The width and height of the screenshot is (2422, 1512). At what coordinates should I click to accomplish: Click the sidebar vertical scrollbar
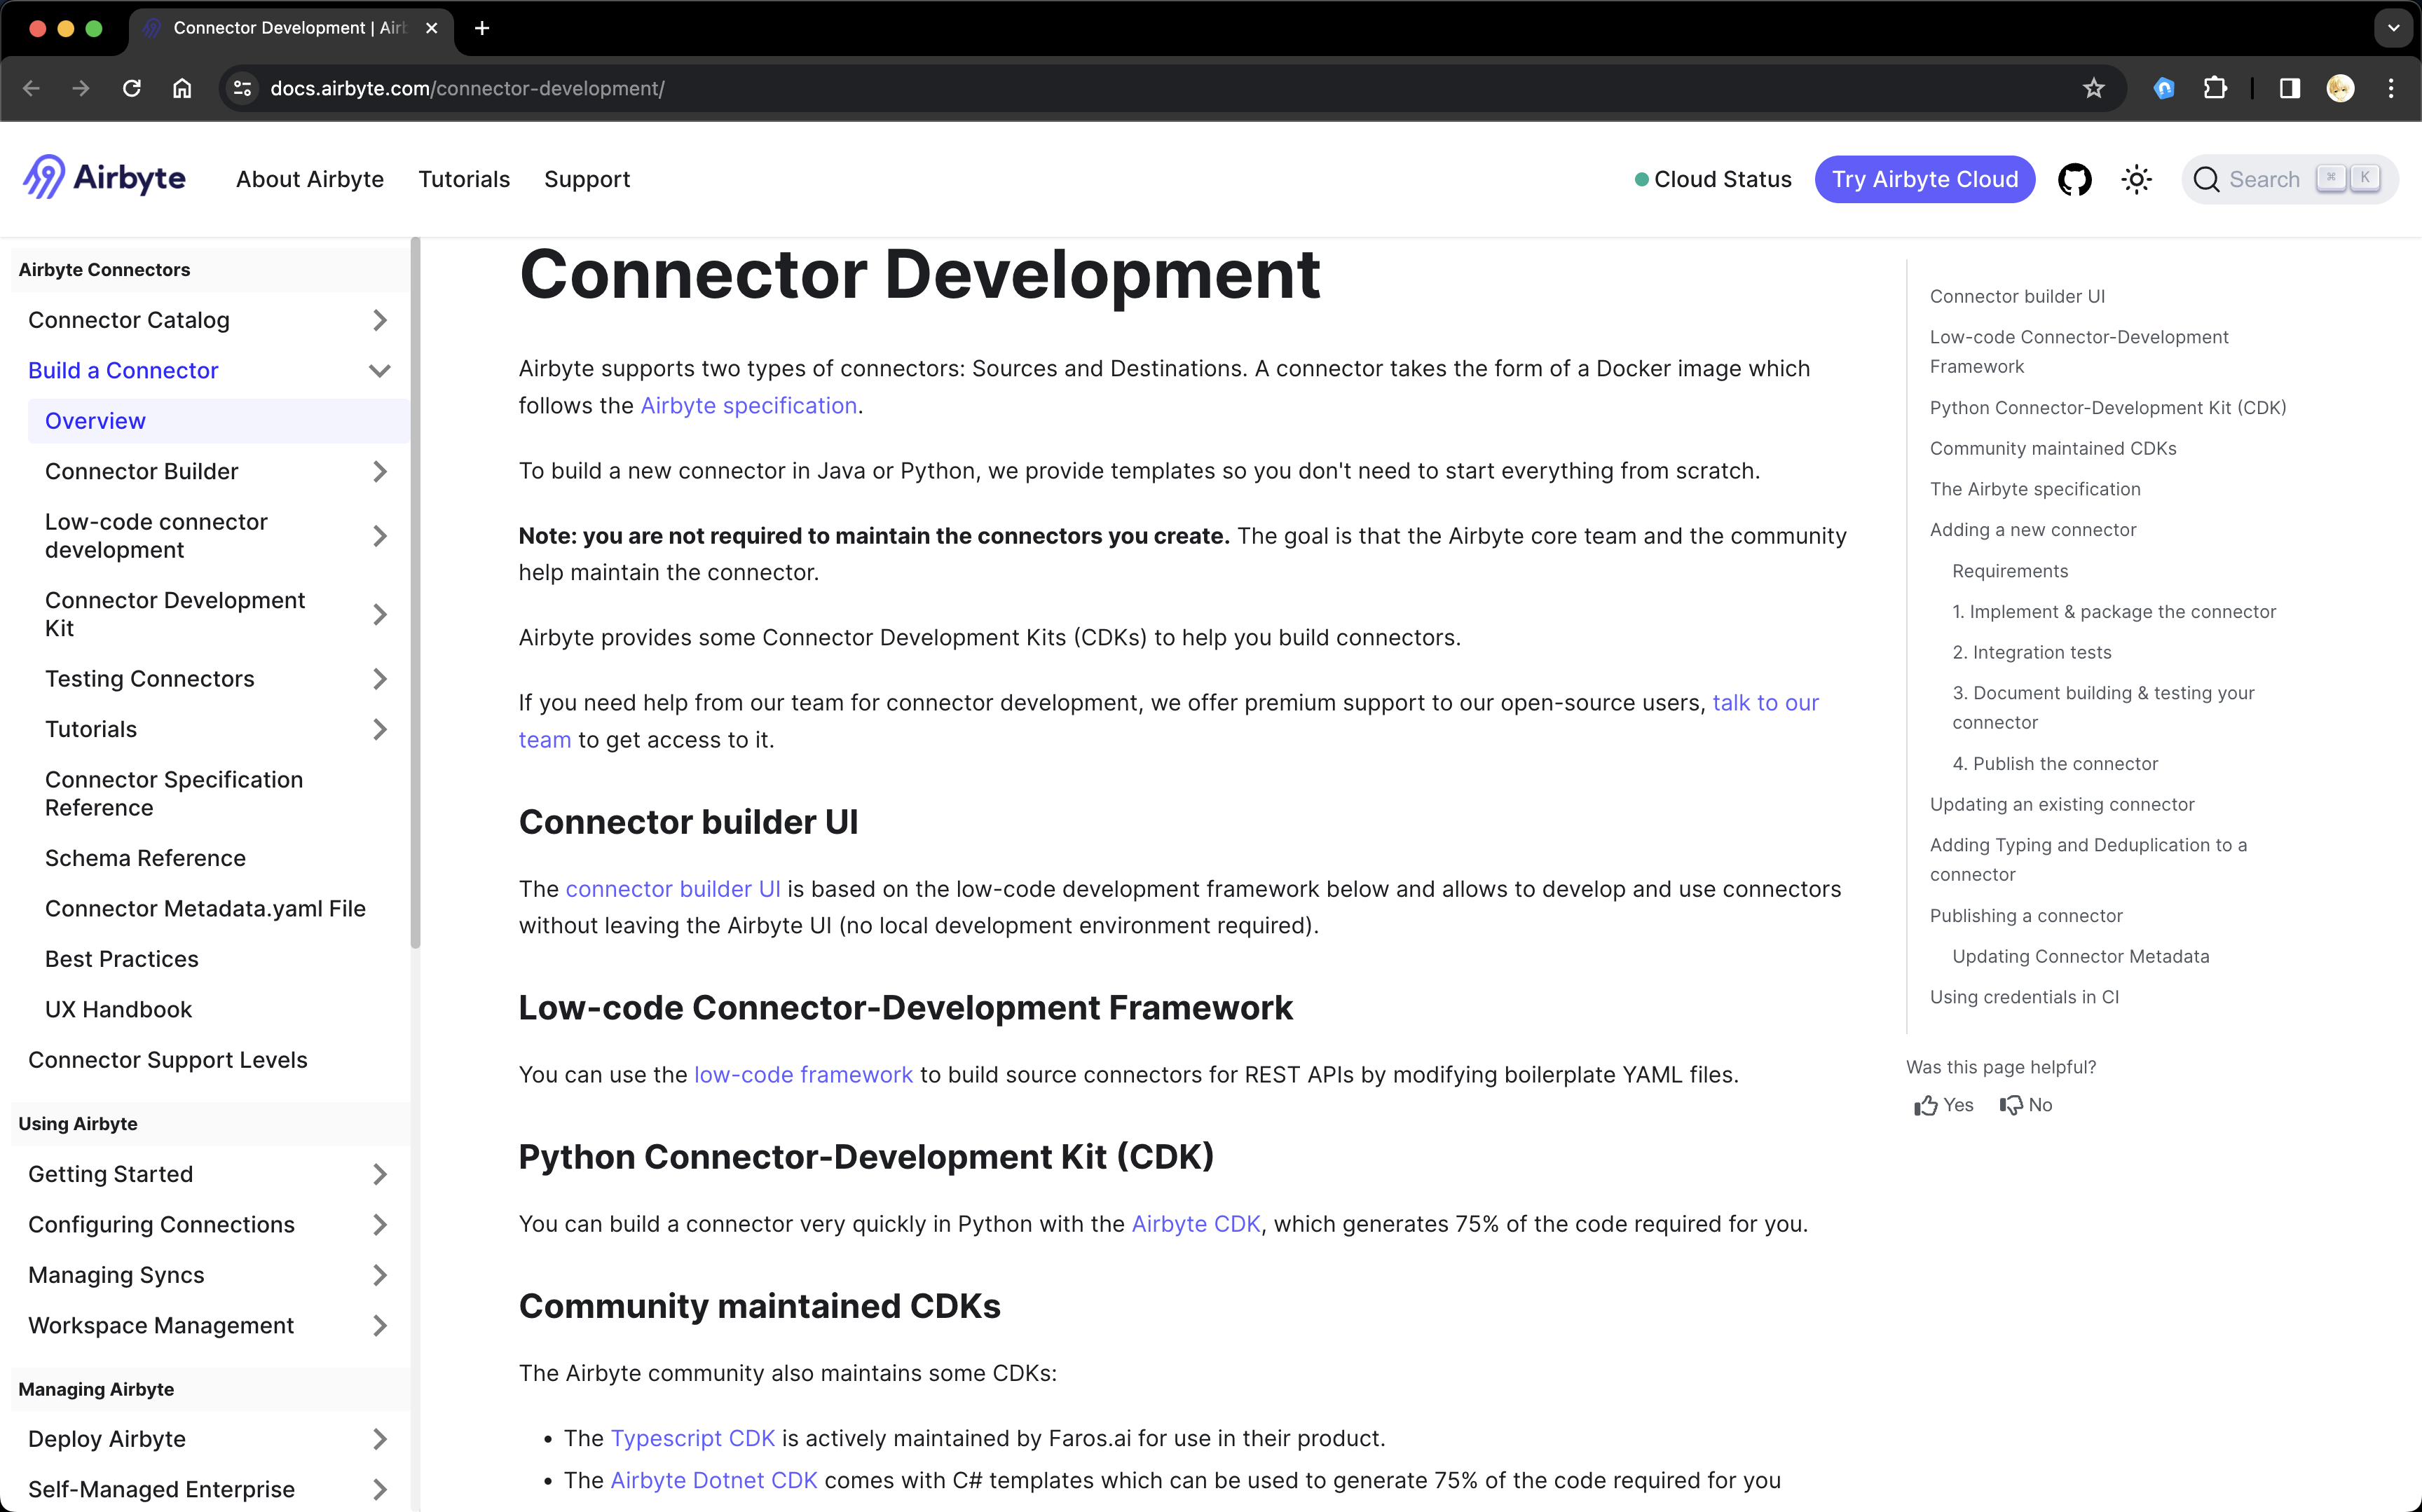(415, 592)
